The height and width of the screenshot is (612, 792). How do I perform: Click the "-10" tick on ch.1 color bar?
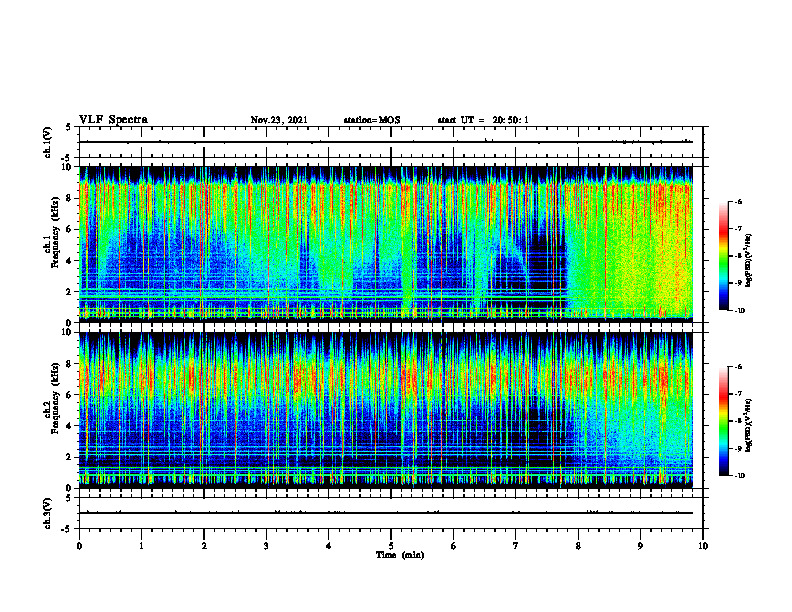coord(739,311)
